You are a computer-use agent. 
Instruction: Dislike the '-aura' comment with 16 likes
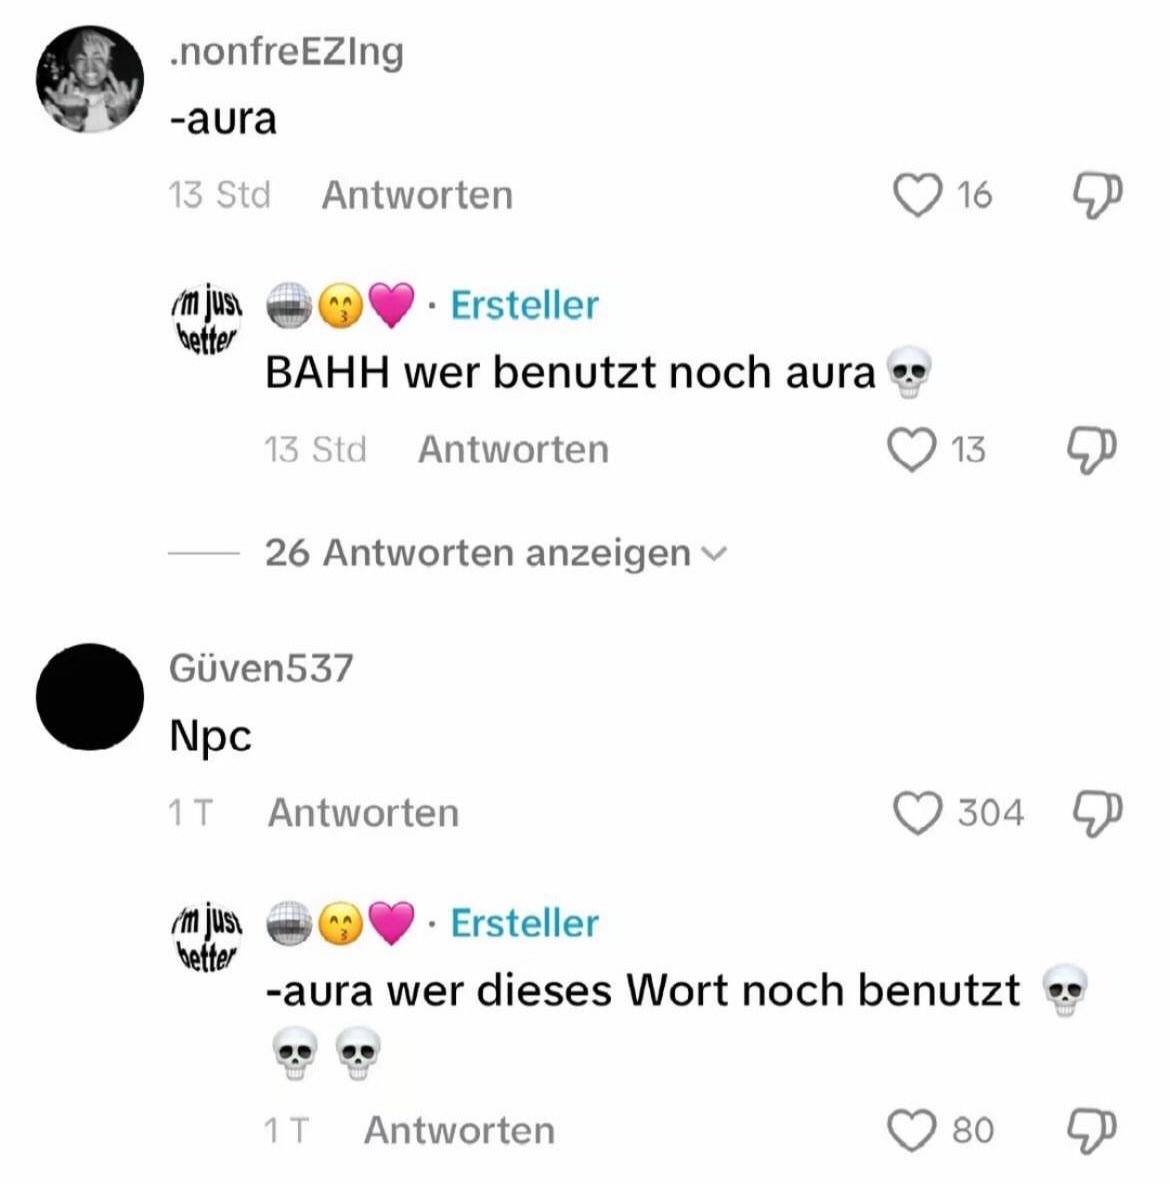click(1097, 196)
